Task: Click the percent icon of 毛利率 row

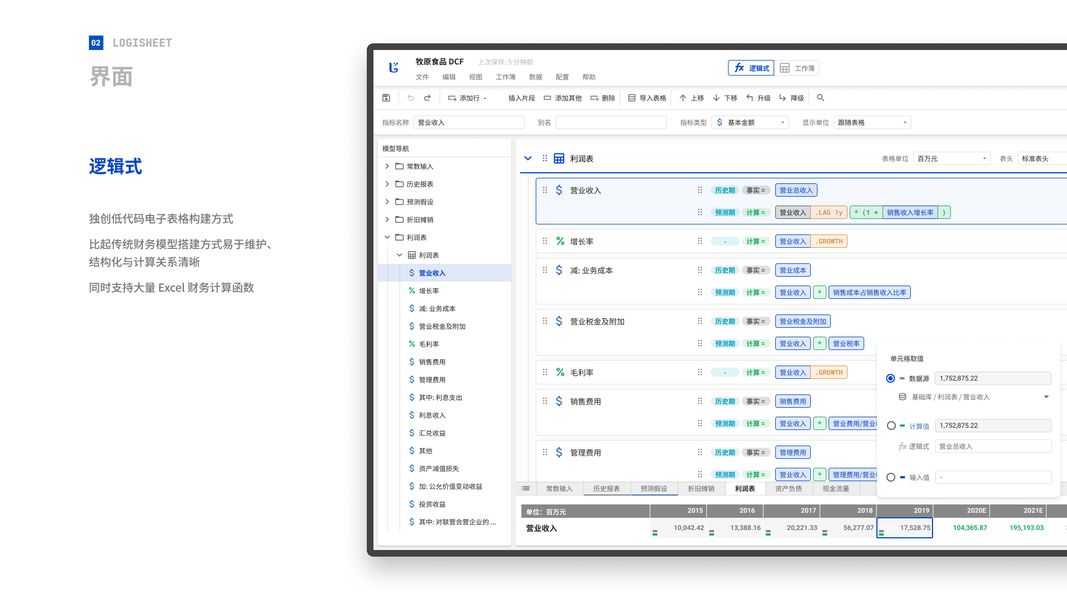Action: (560, 373)
